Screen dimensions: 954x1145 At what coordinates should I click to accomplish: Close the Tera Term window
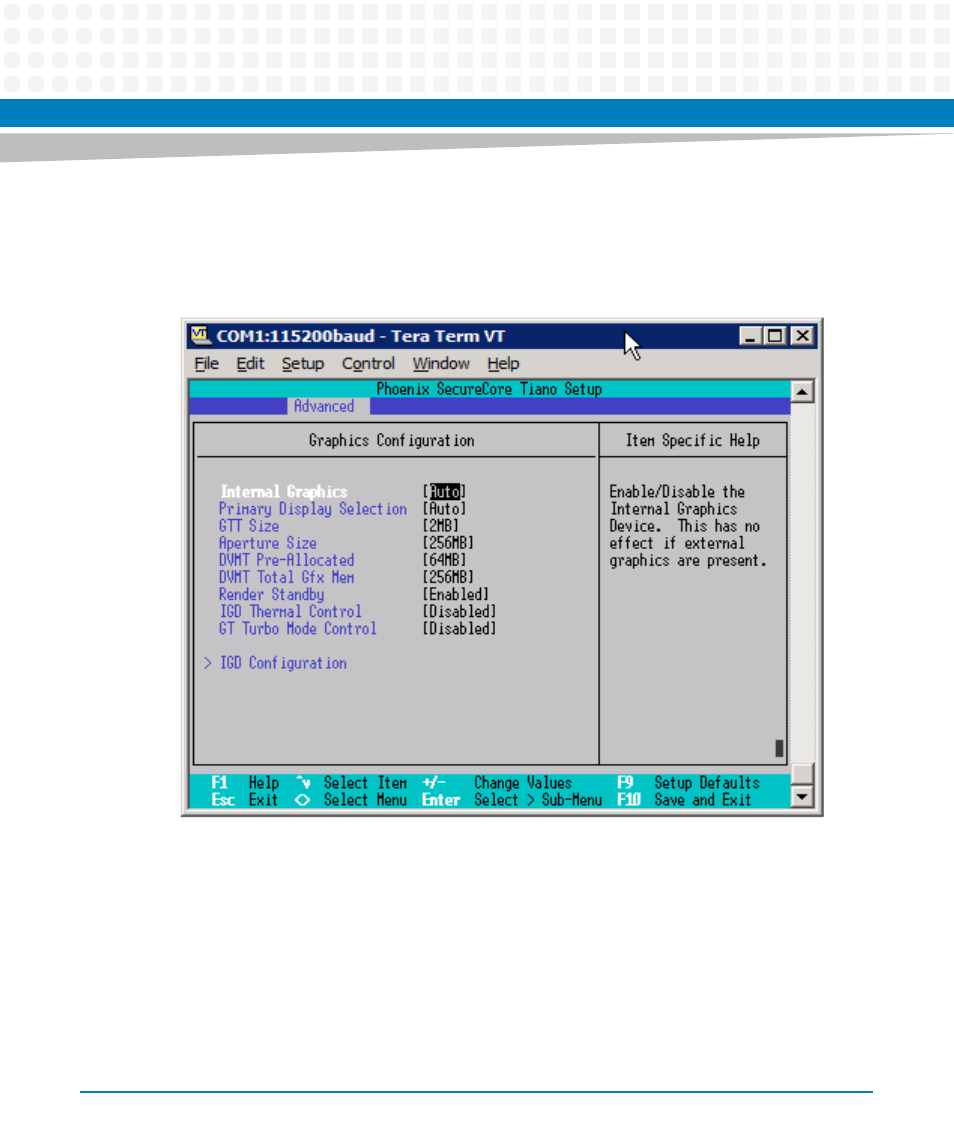(x=803, y=336)
